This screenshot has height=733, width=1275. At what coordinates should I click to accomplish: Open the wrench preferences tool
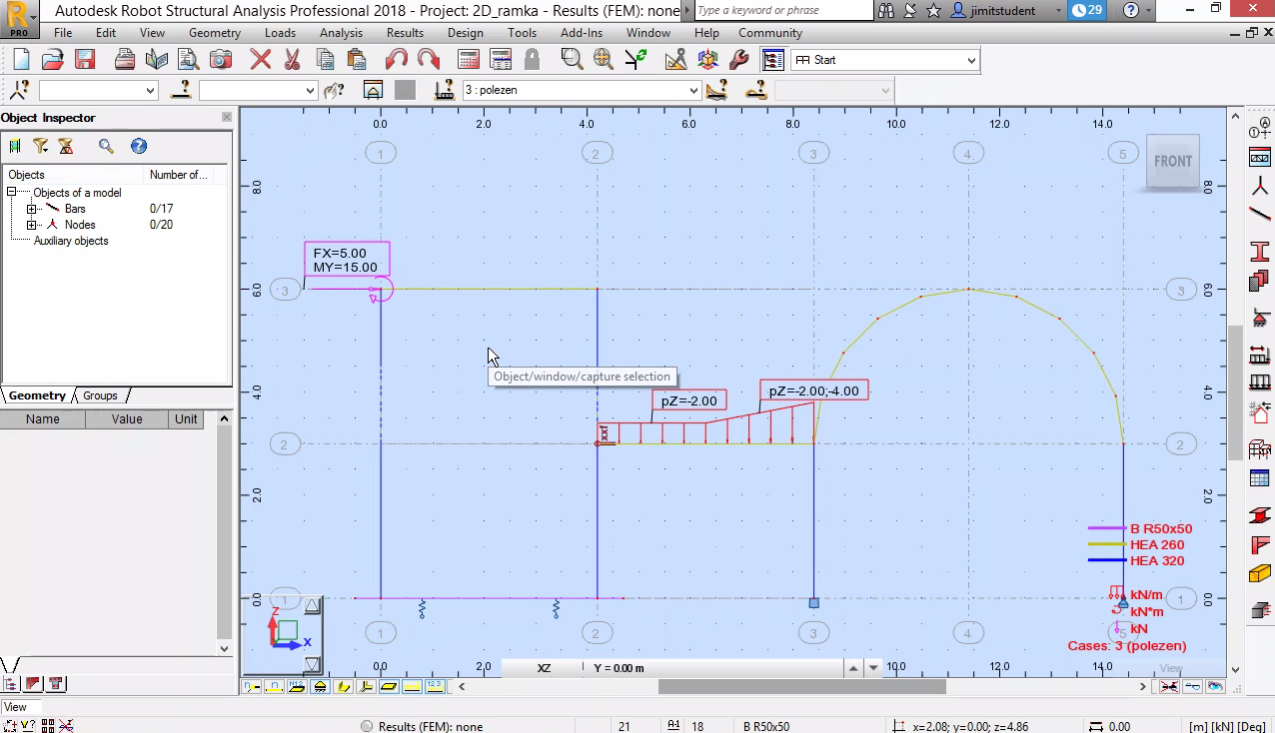(x=739, y=59)
